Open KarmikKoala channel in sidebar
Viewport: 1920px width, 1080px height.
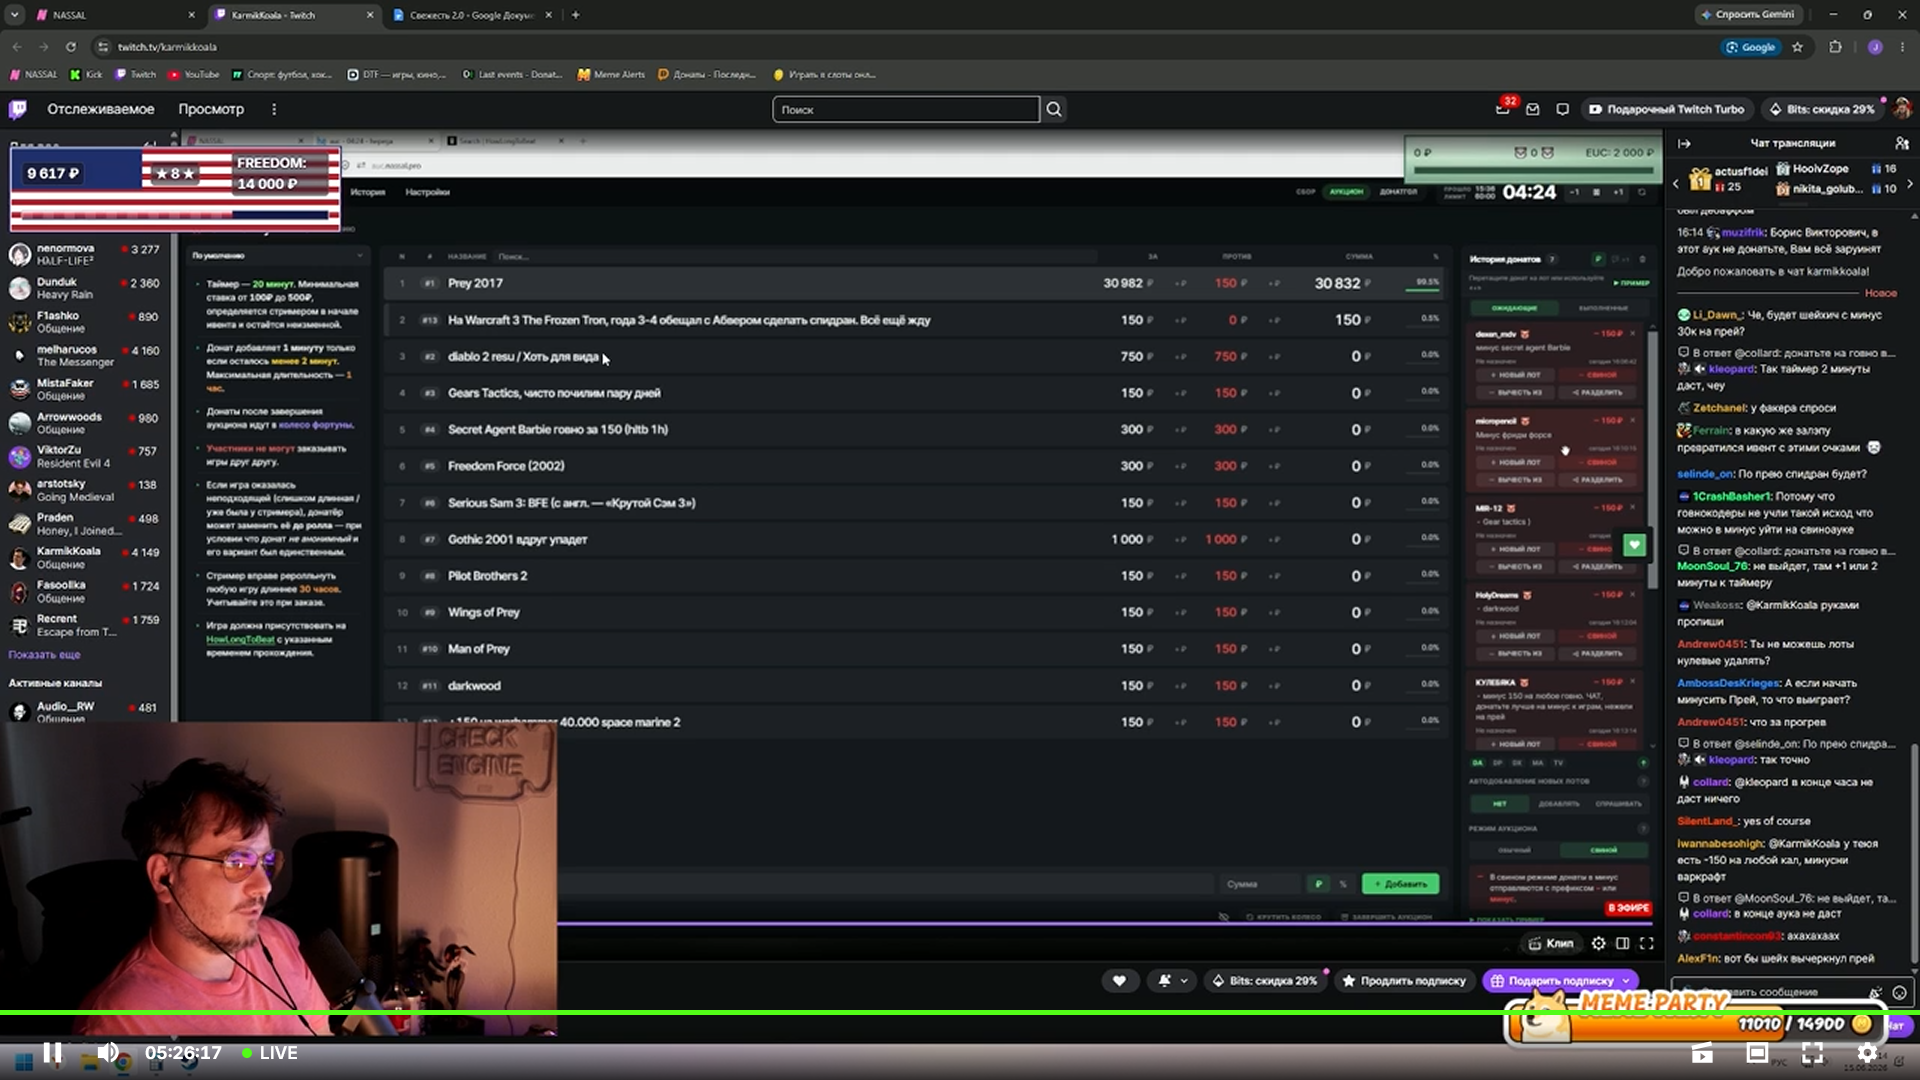tap(84, 557)
